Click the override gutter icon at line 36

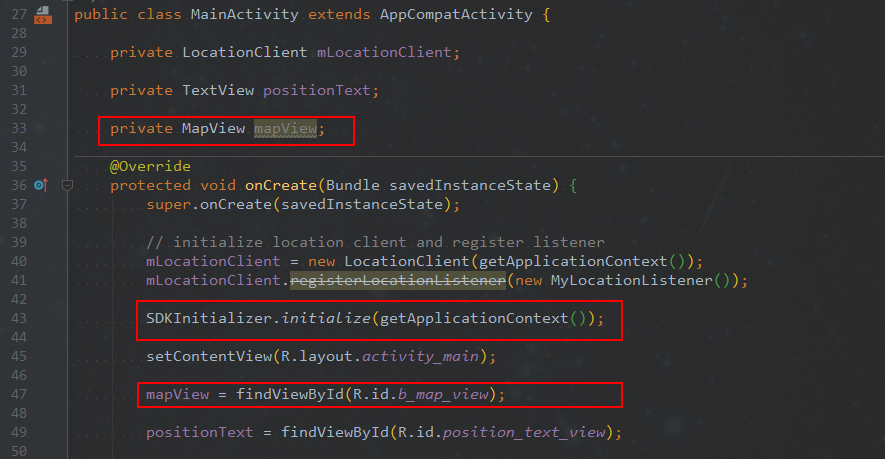41,185
